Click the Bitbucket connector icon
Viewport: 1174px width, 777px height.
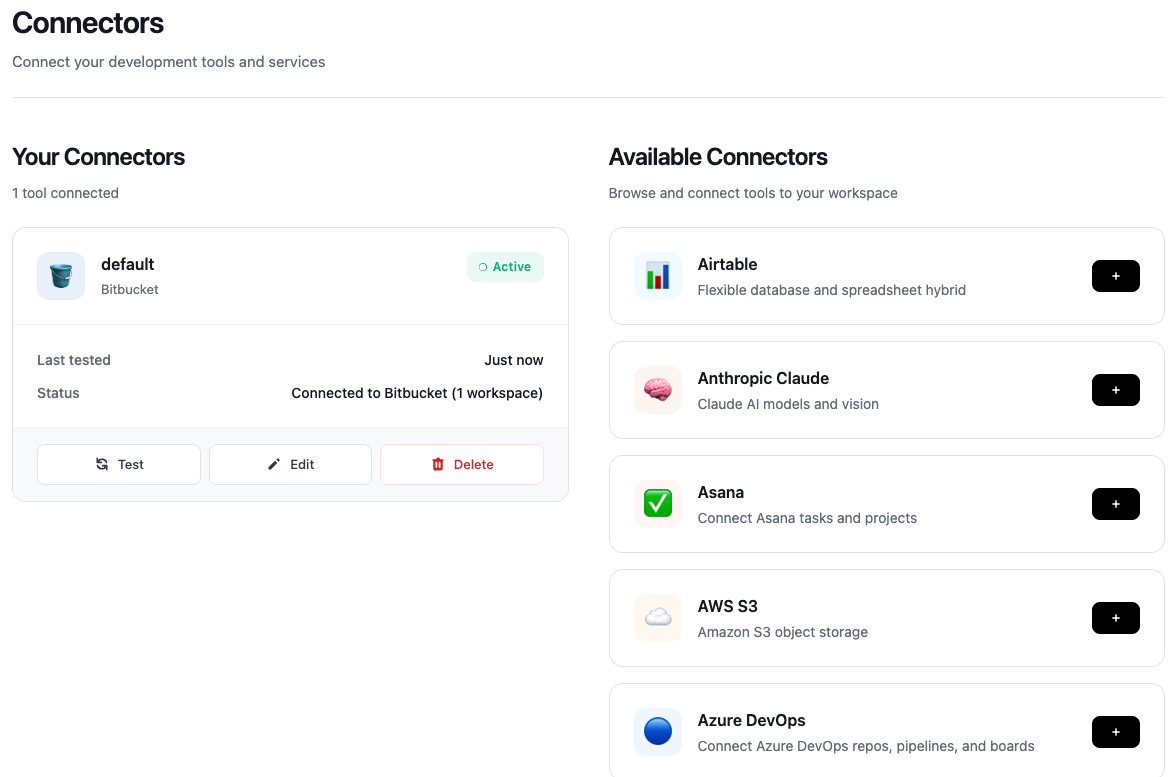pos(61,275)
